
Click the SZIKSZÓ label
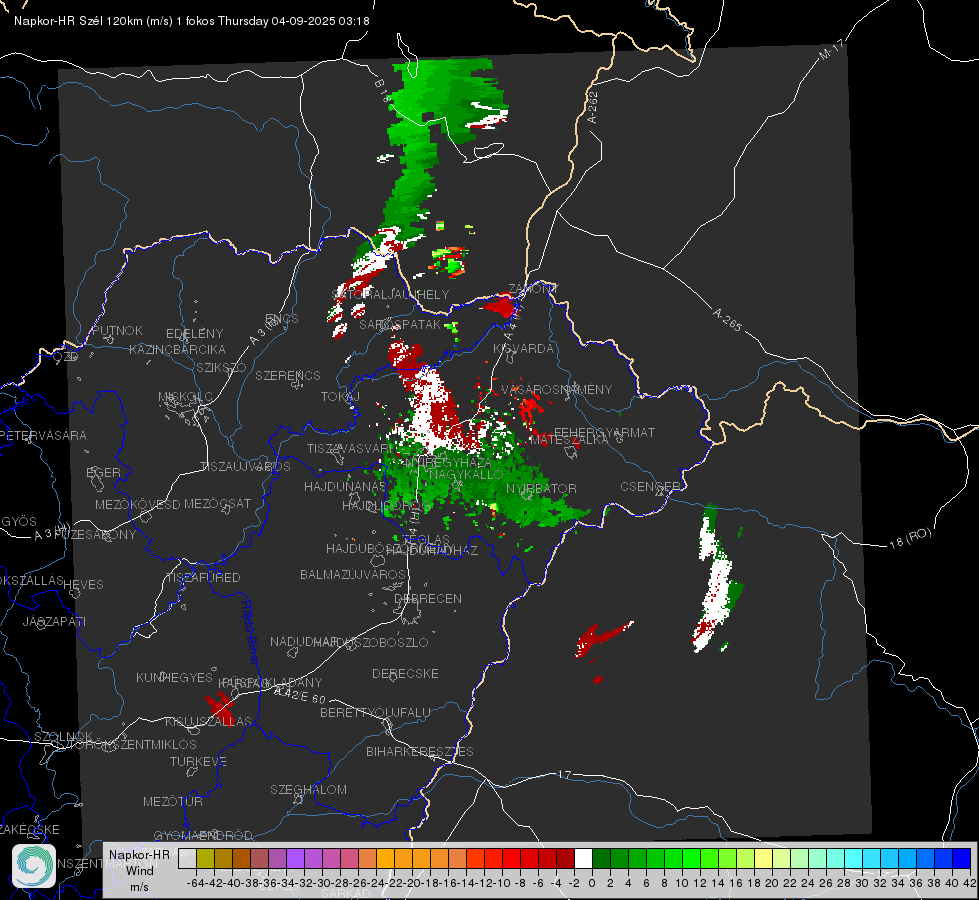pyautogui.click(x=221, y=367)
